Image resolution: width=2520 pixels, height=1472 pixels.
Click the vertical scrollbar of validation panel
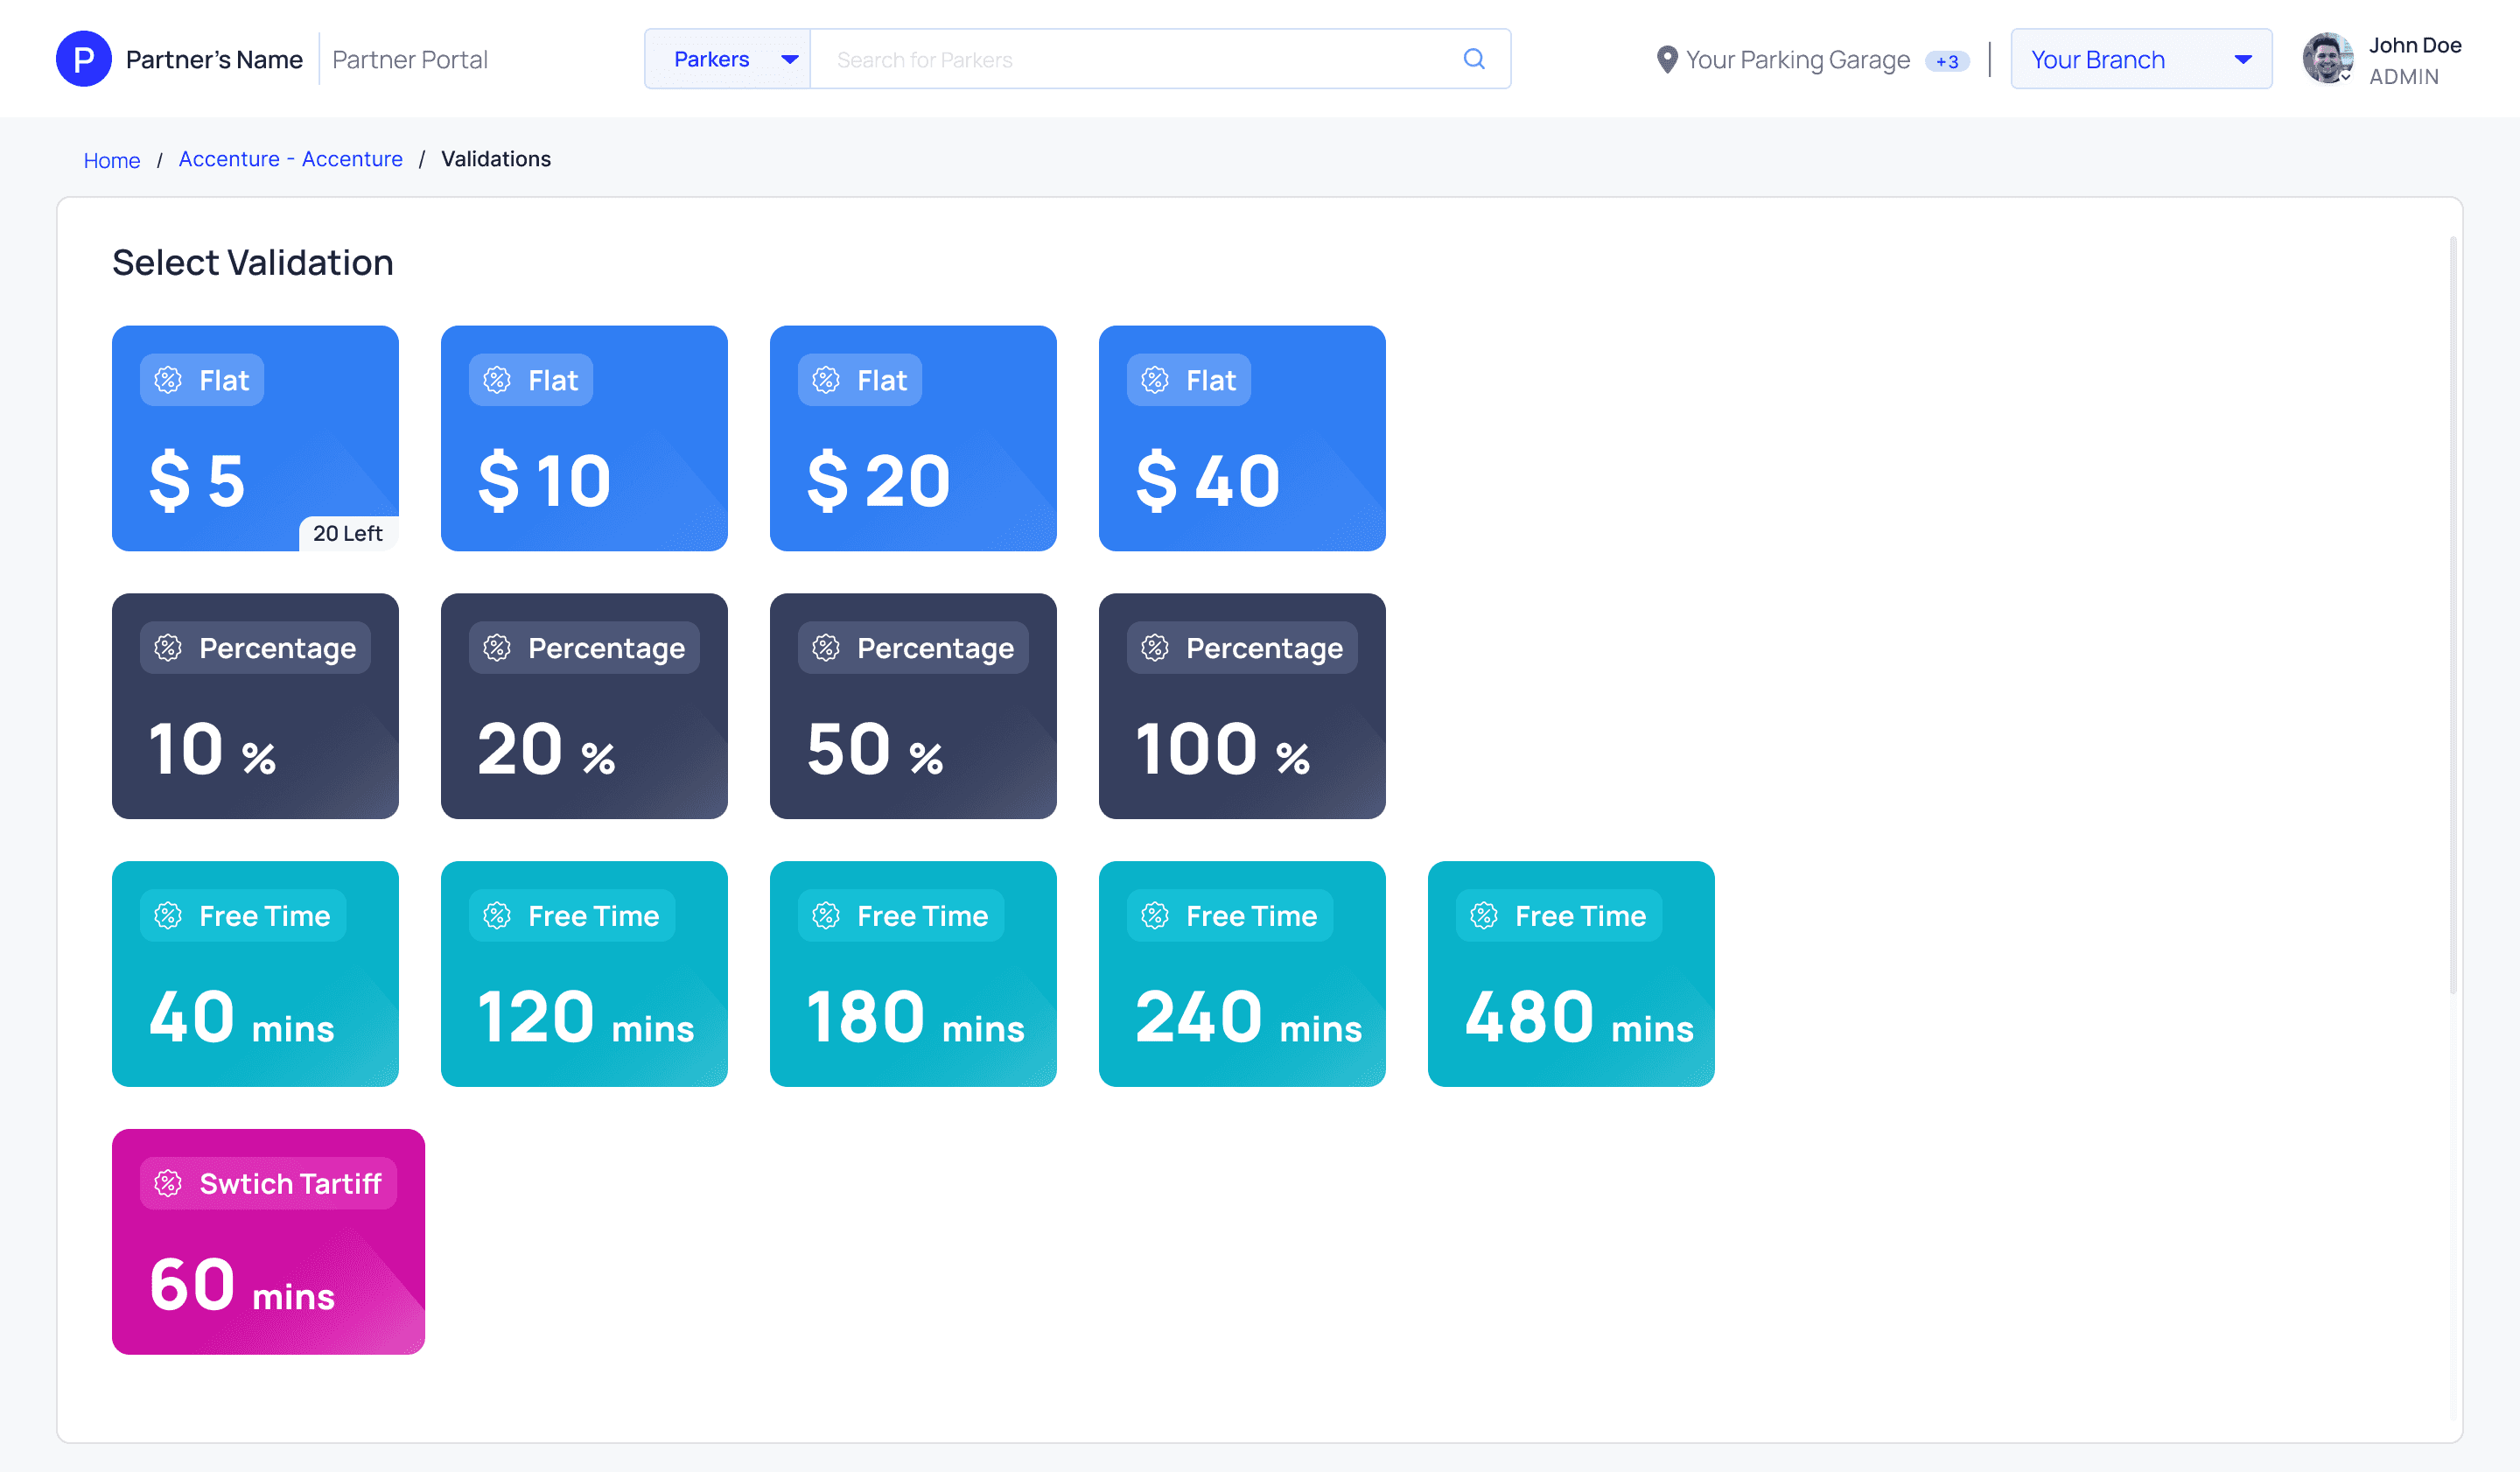2452,615
